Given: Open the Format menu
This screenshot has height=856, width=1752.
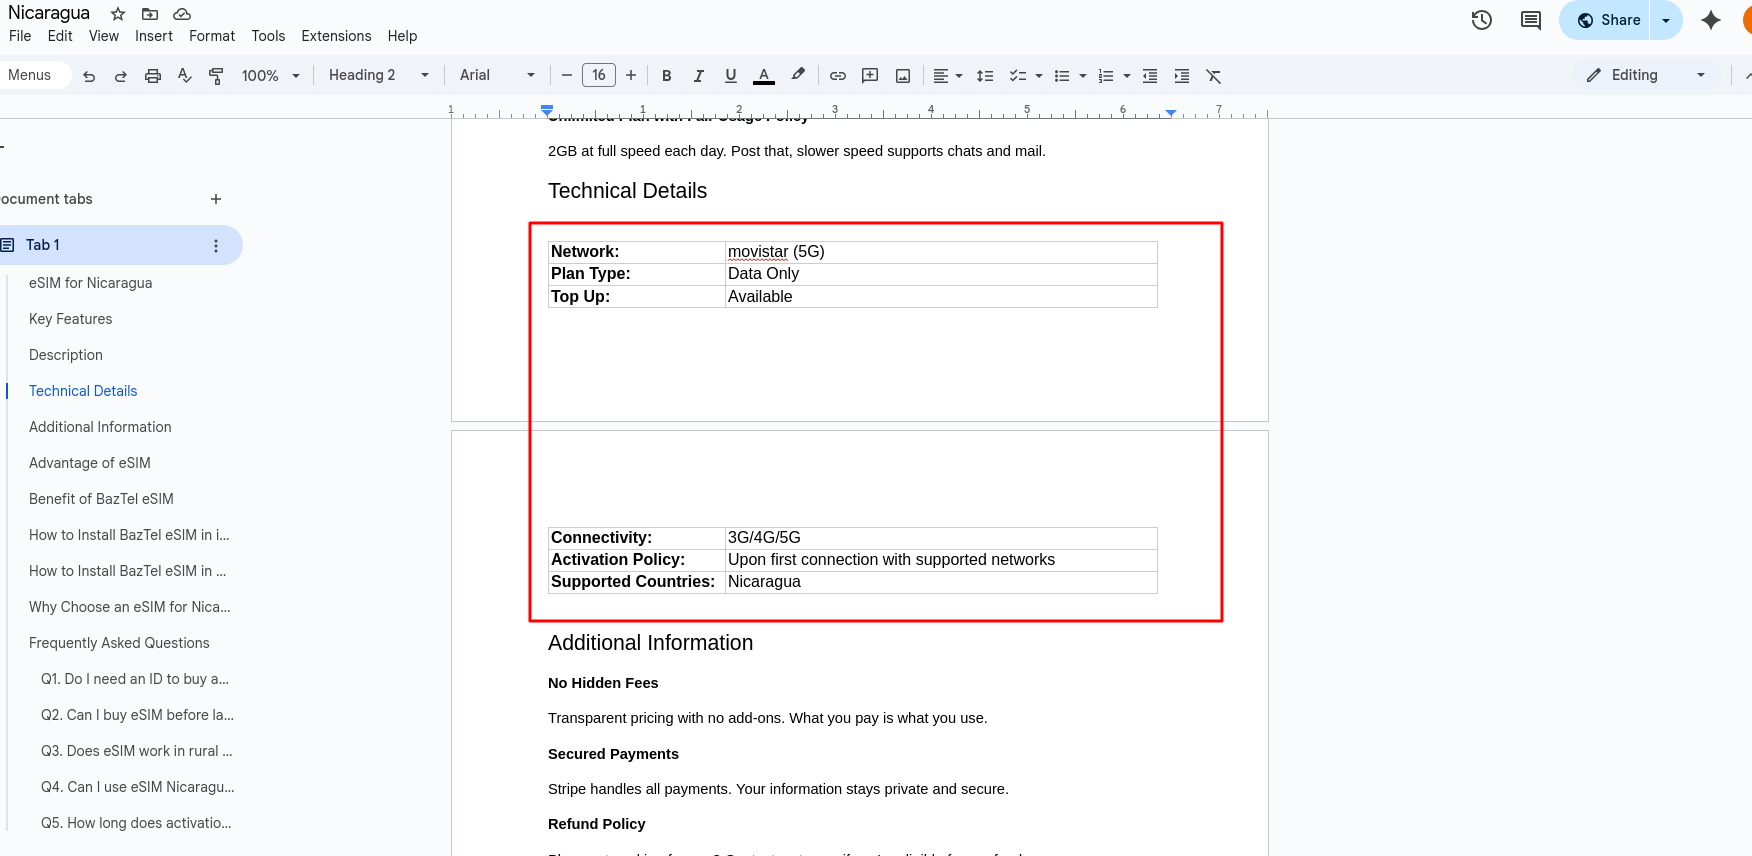Looking at the screenshot, I should point(212,36).
